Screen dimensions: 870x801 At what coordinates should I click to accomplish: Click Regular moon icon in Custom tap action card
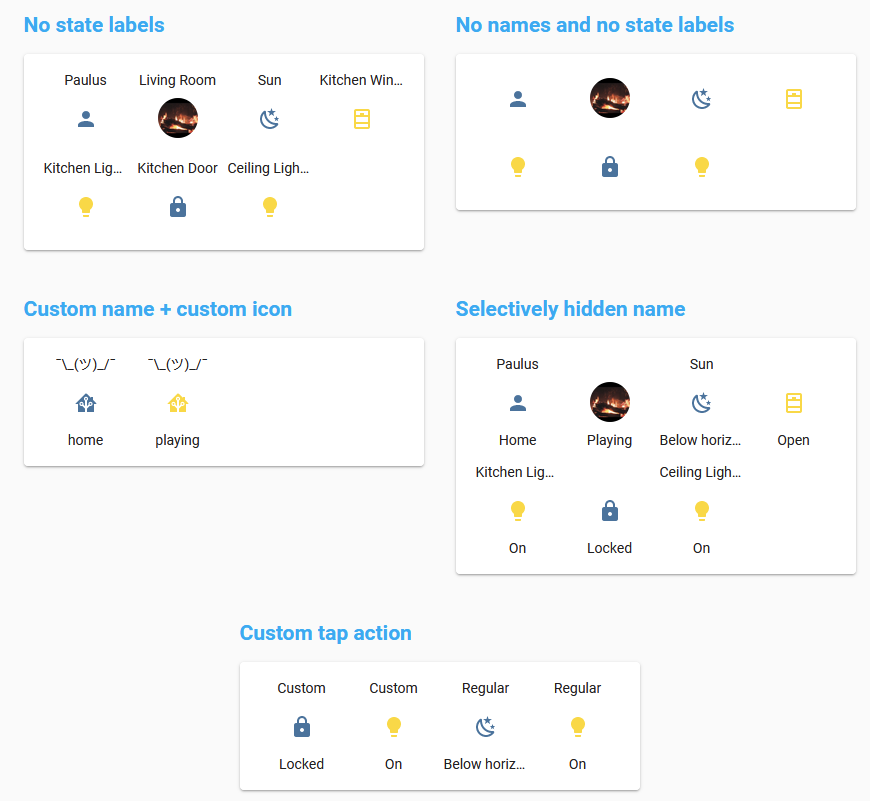[x=486, y=727]
